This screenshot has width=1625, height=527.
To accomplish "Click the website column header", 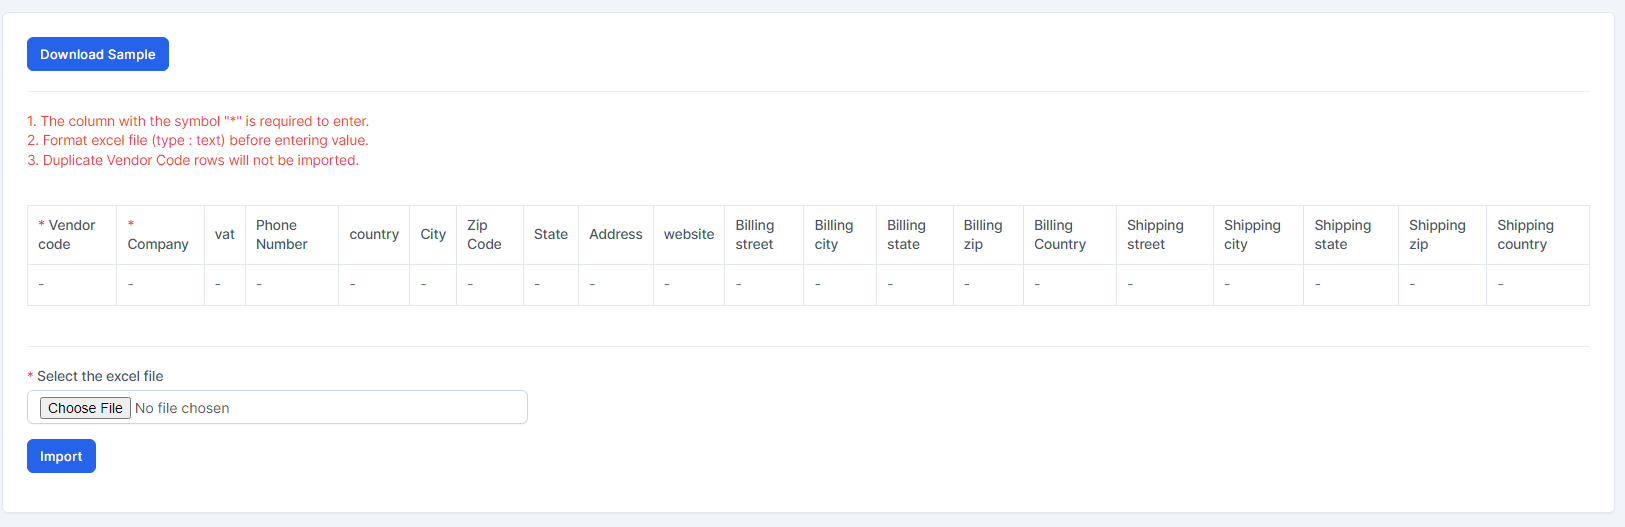I will 689,235.
